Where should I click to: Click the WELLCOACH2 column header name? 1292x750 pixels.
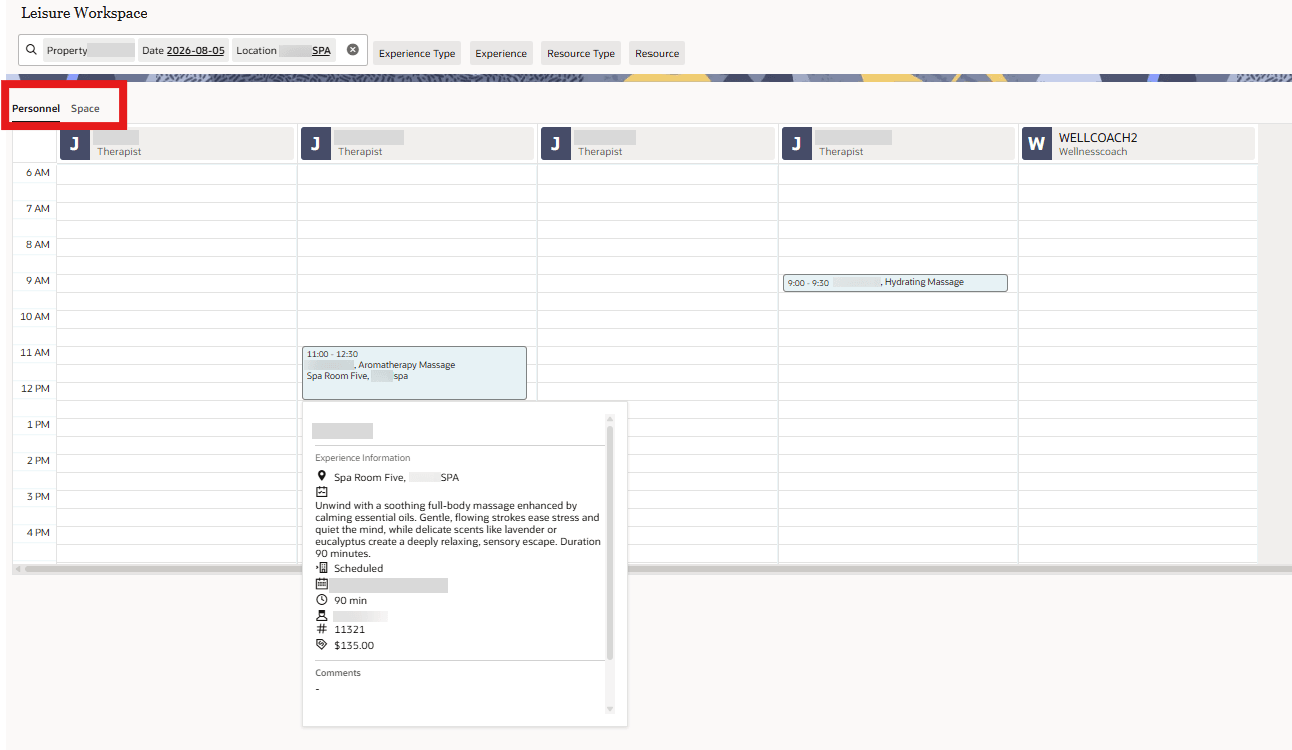(x=1098, y=138)
